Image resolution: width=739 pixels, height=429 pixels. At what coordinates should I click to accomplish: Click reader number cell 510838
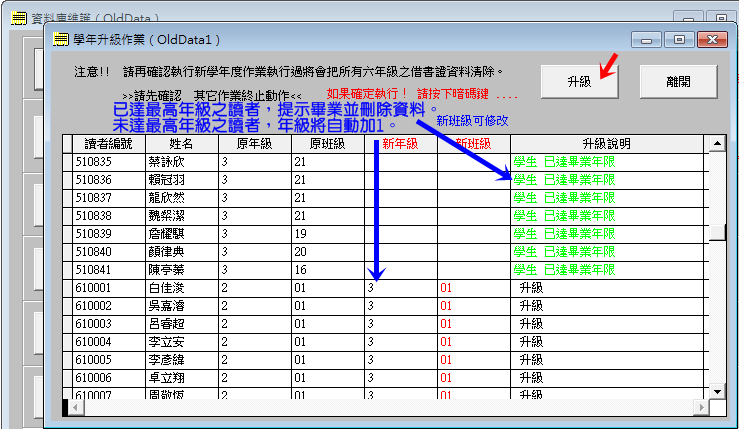(x=109, y=216)
